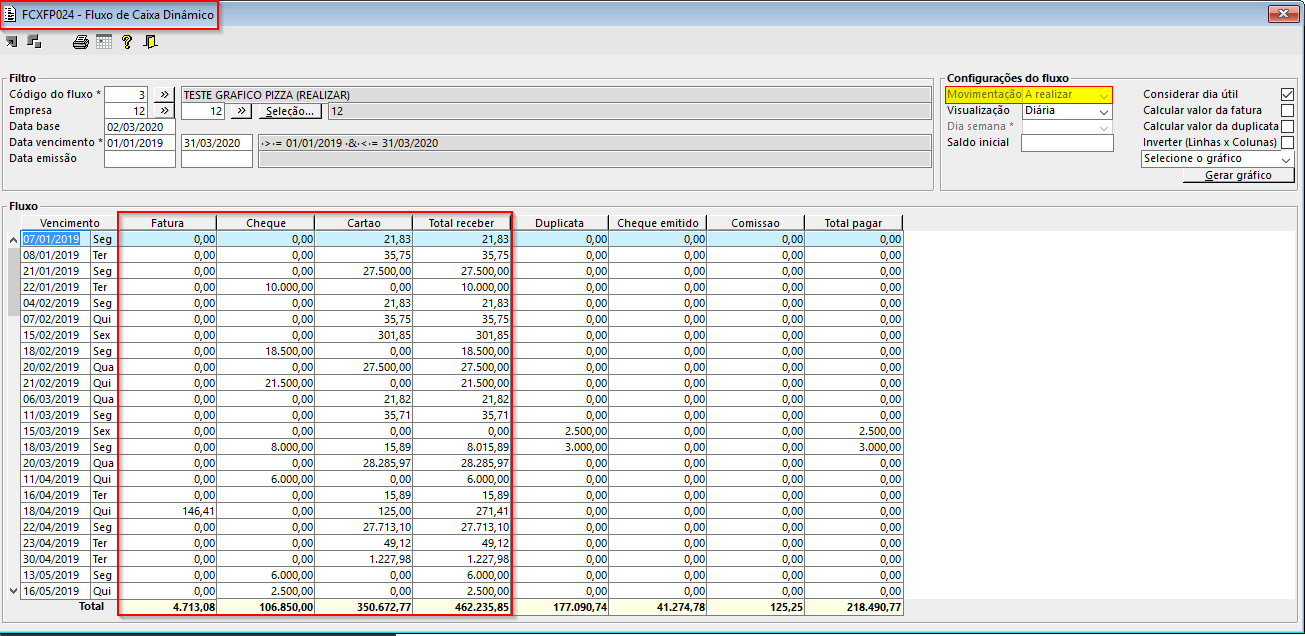
Task: Click the document icon in title bar
Action: click(11, 15)
